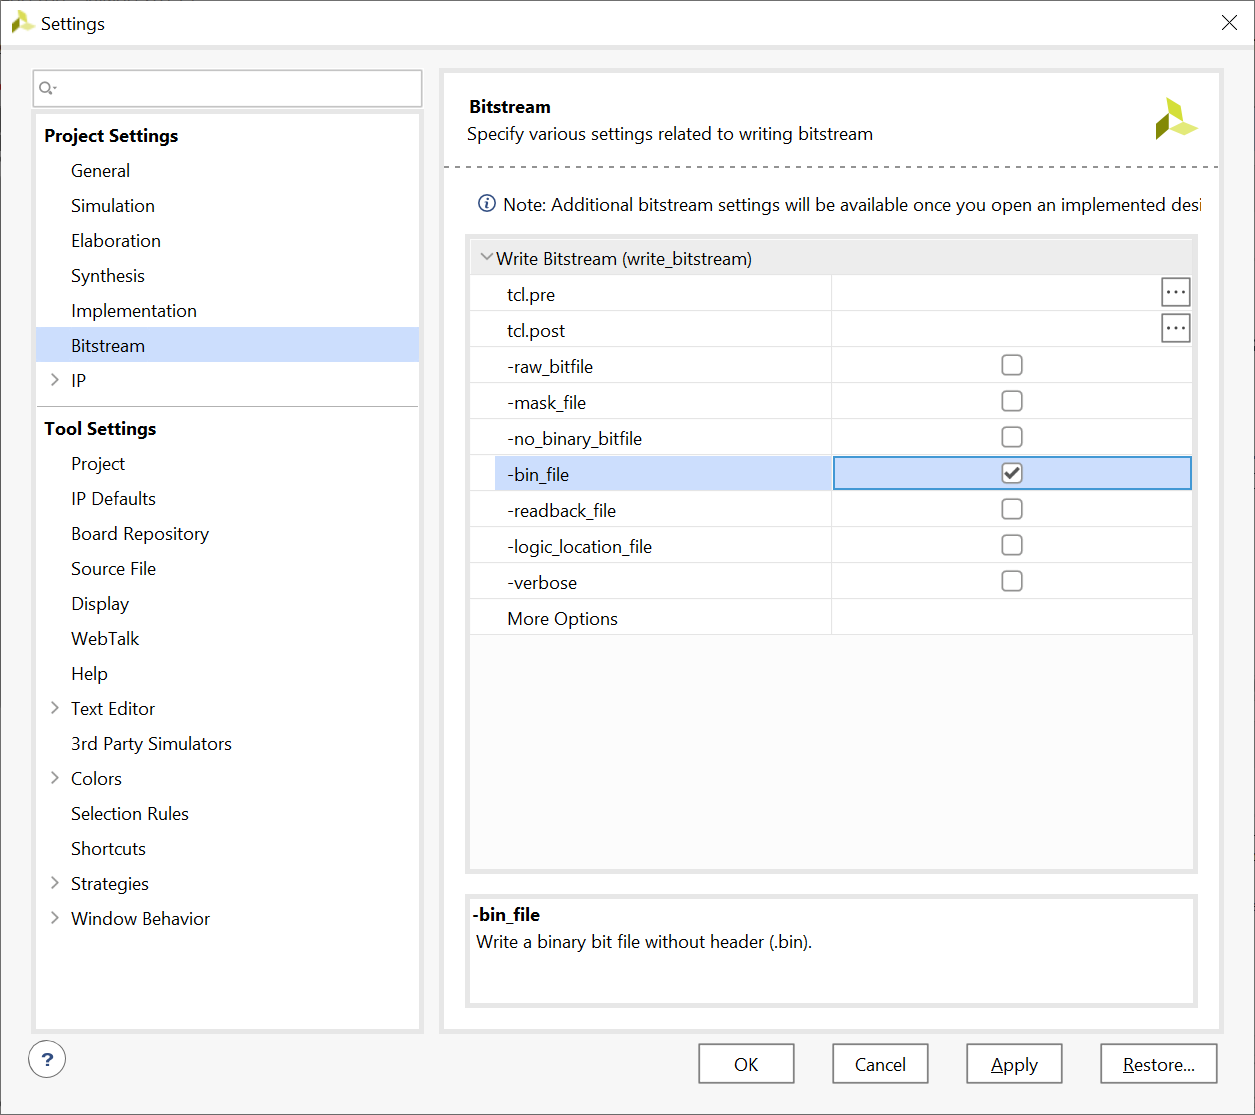Browse for tcl.post file with ellipsis button
This screenshot has height=1115, width=1255.
1175,328
